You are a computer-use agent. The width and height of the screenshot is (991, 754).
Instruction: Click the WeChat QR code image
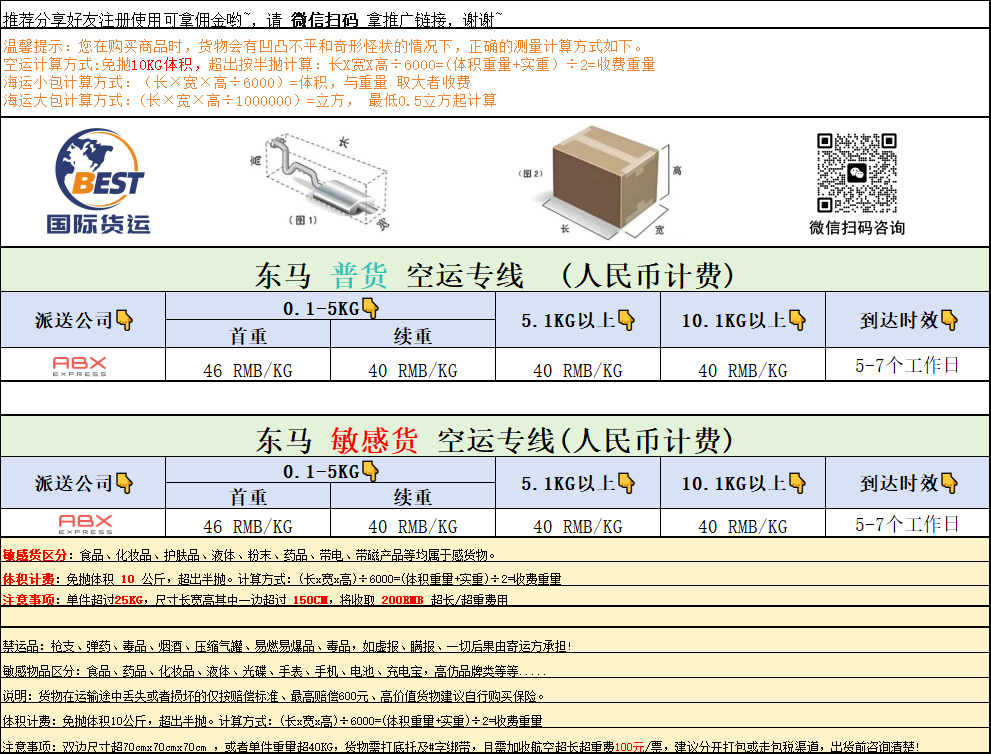pos(856,173)
